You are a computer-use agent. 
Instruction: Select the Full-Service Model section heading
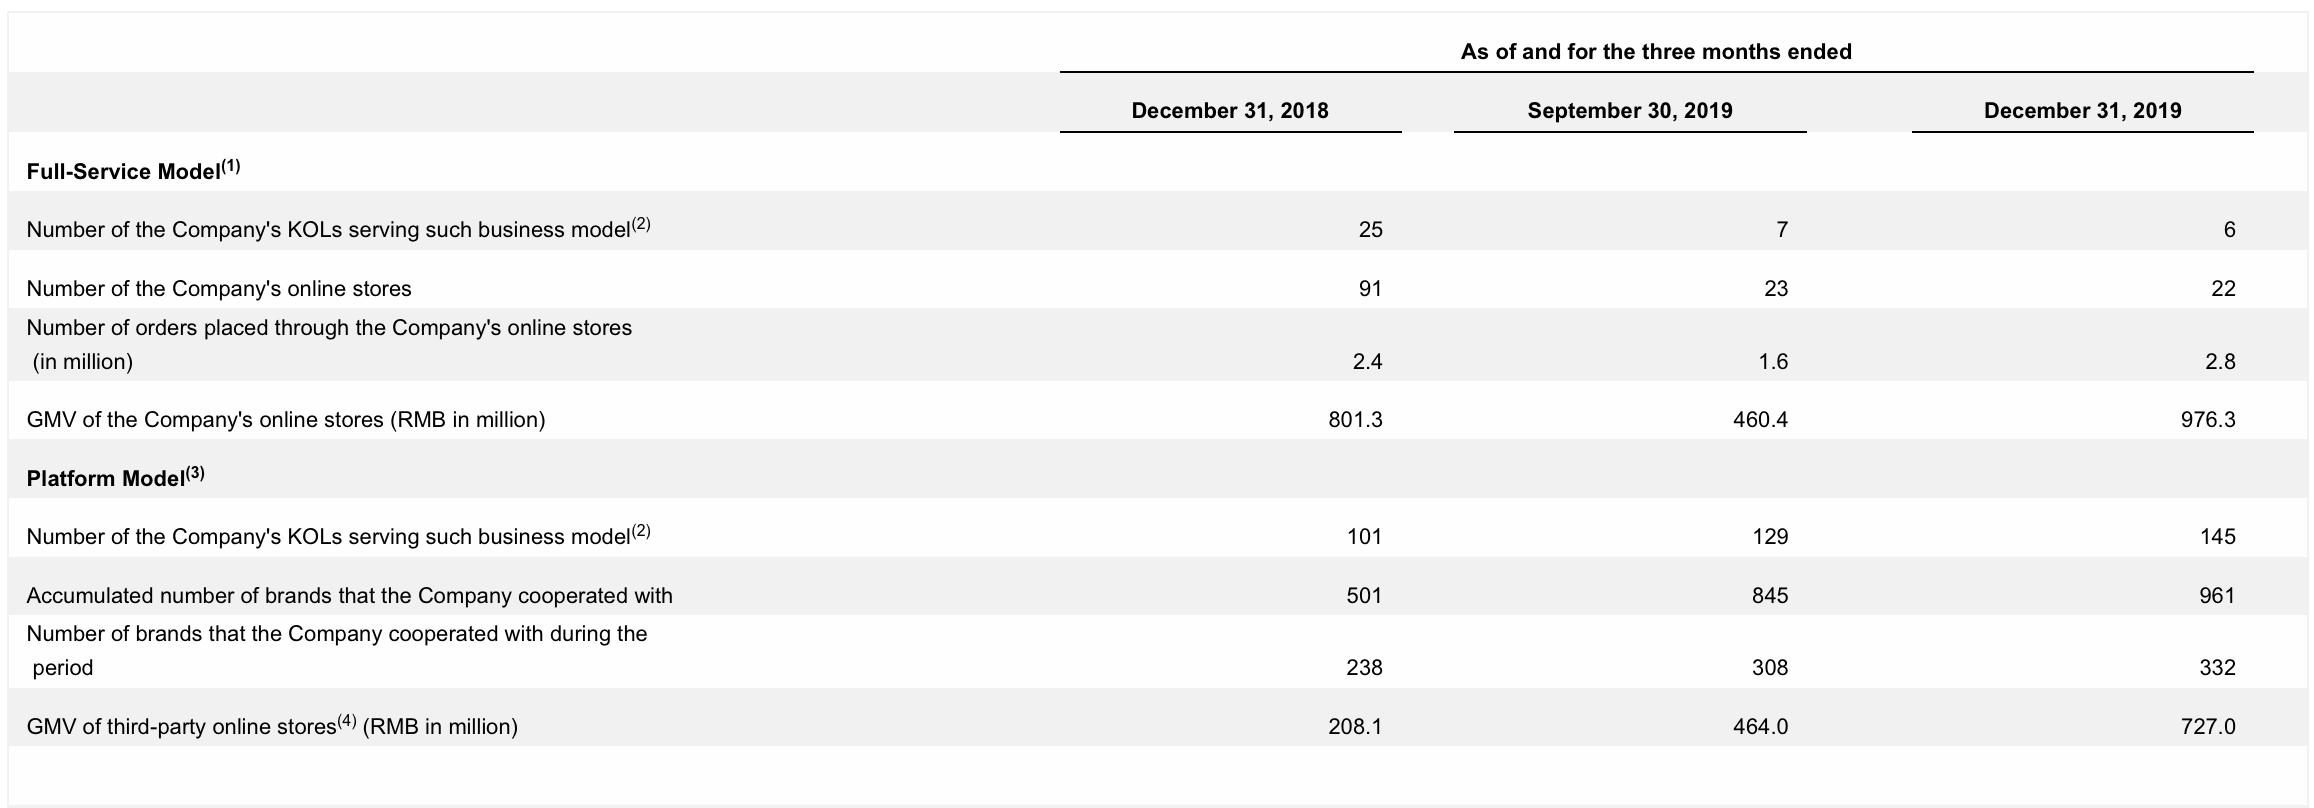point(133,170)
